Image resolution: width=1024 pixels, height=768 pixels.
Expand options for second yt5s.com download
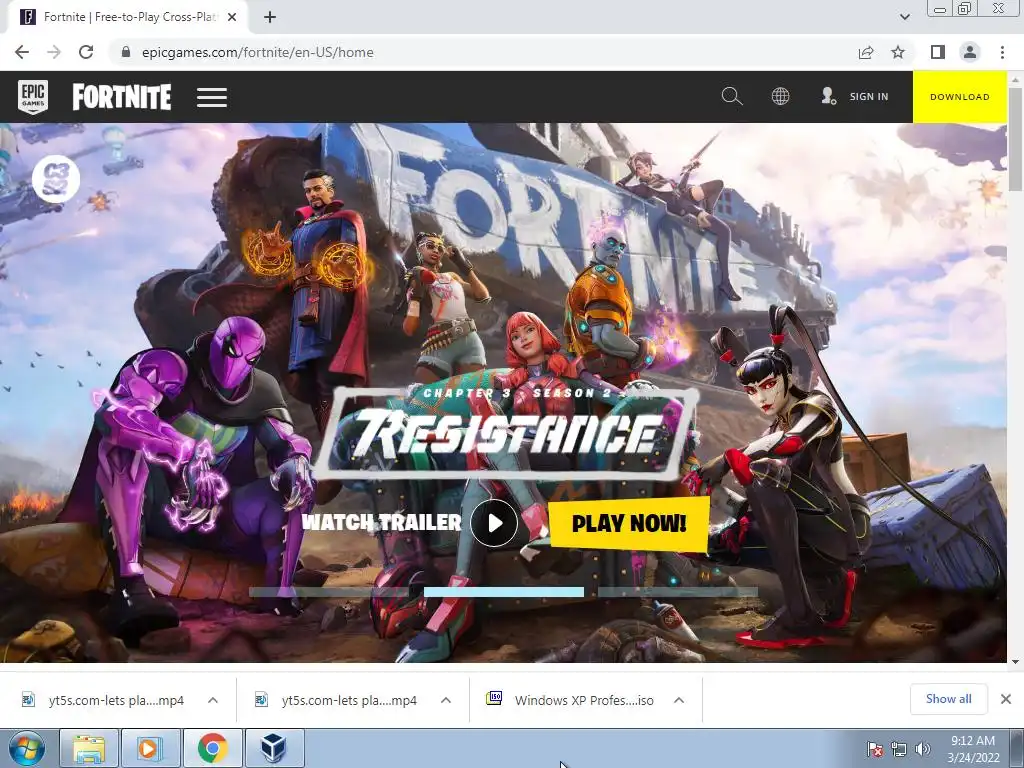[x=446, y=700]
